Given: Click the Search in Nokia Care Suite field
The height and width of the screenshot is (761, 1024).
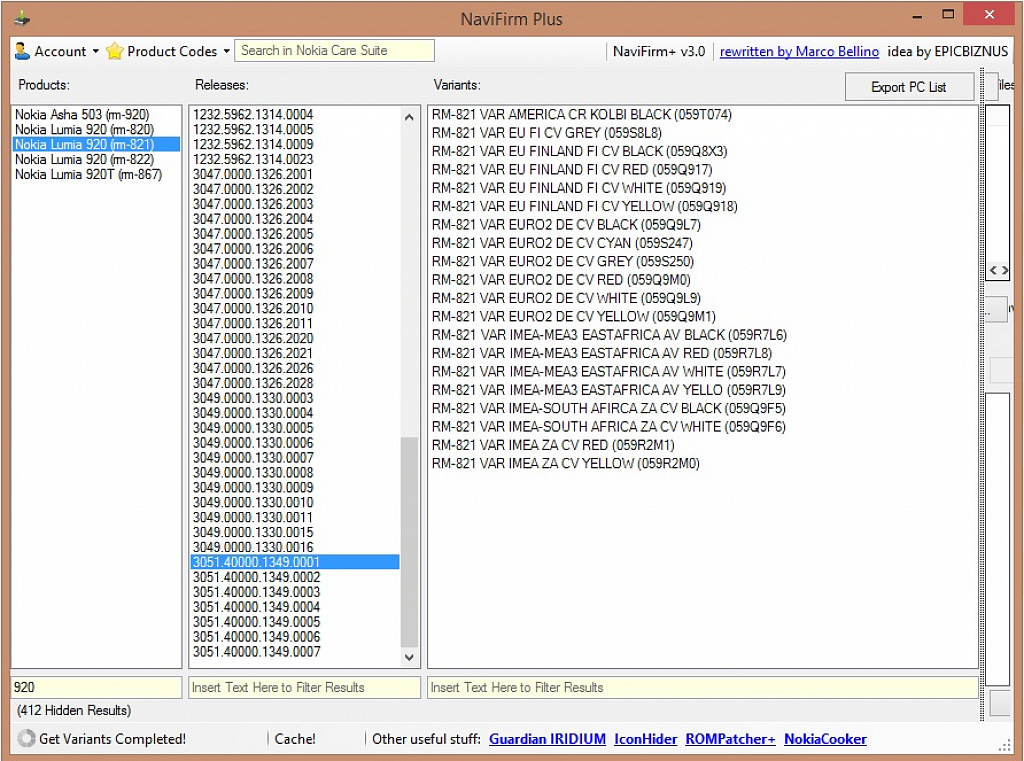Looking at the screenshot, I should point(334,51).
